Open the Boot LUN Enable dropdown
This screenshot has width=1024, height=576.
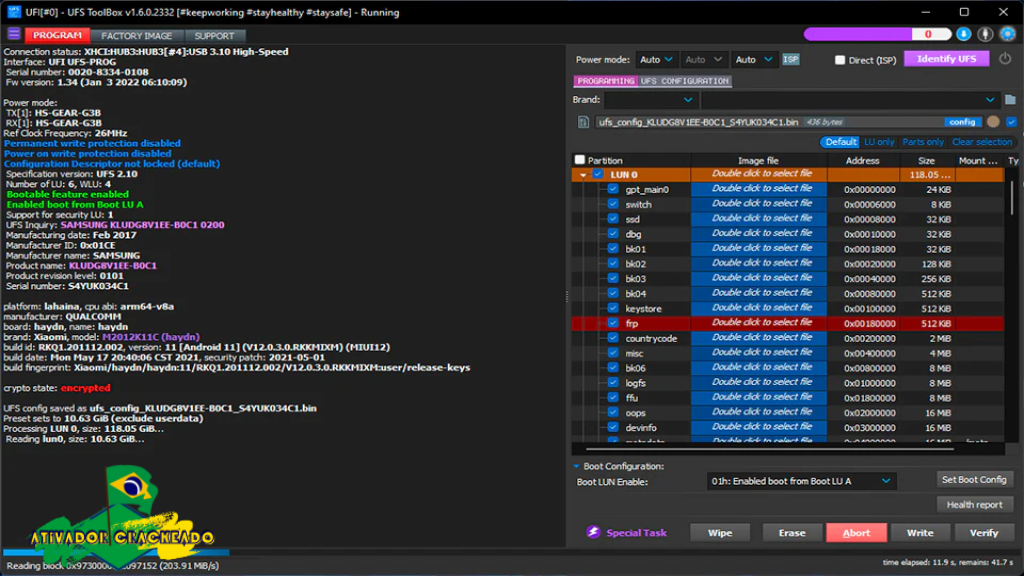pos(801,481)
